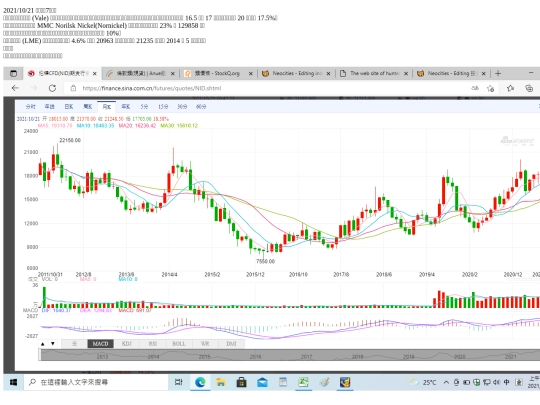This screenshot has width=540, height=405.
Task: Close the Anue tab
Action: pos(173,73)
